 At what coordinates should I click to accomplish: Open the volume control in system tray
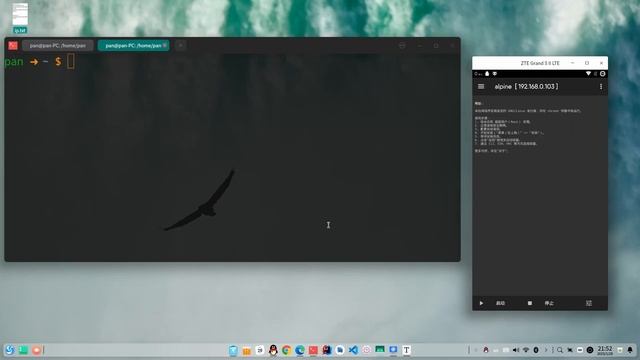point(516,350)
